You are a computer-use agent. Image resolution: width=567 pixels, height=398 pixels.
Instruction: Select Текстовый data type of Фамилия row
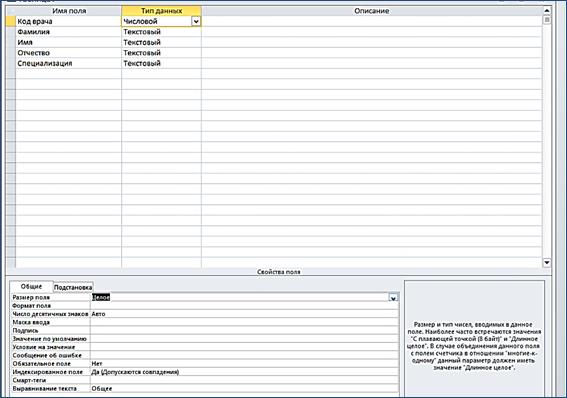point(161,32)
